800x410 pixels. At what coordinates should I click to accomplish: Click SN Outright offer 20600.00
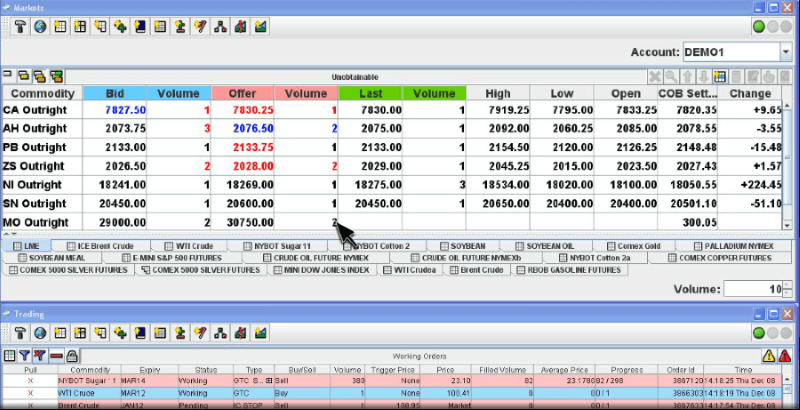(249, 203)
